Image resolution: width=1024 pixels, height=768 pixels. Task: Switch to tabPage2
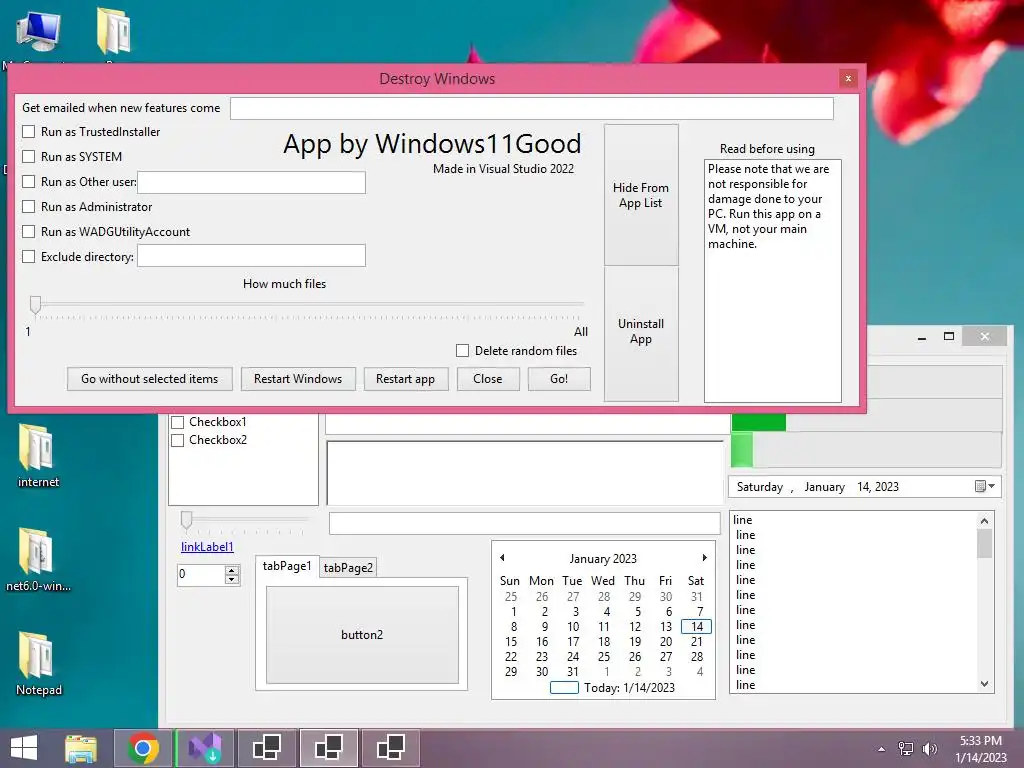pyautogui.click(x=348, y=568)
